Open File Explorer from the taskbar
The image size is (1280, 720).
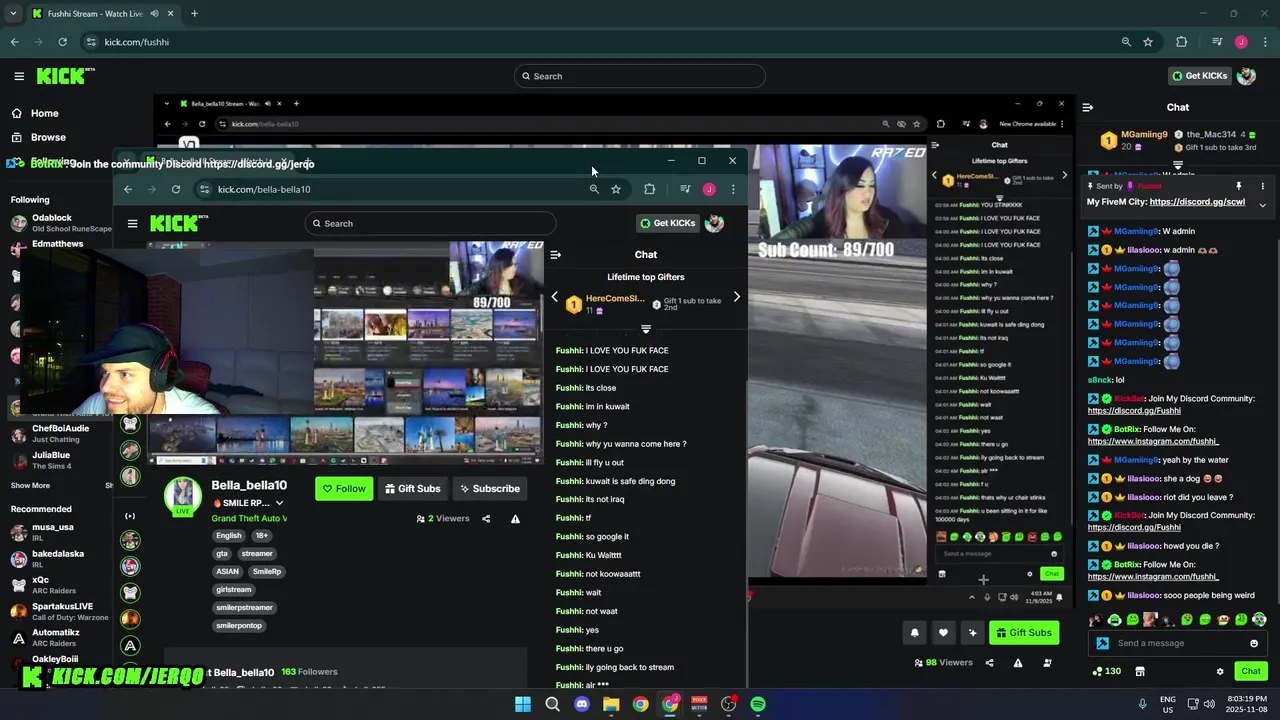[611, 704]
